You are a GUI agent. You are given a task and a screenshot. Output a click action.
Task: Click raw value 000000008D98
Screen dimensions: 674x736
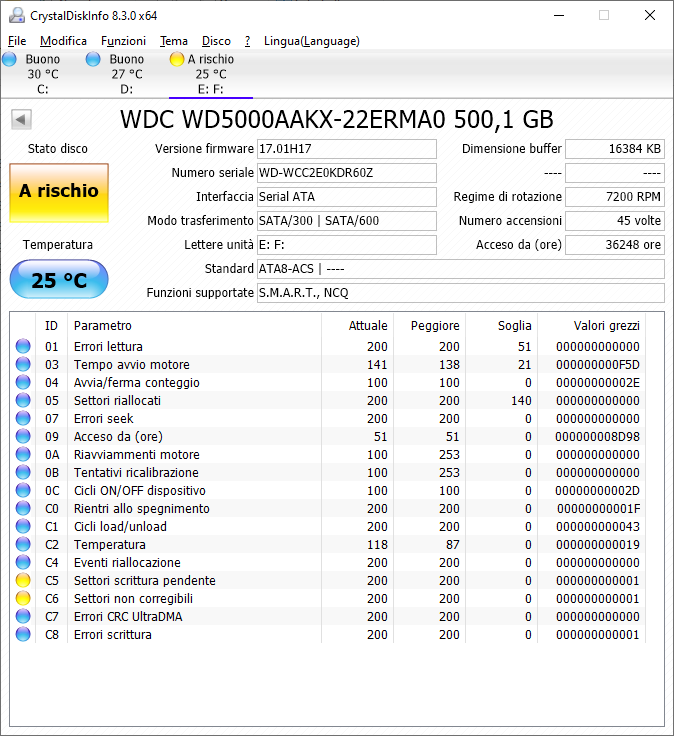coord(597,437)
